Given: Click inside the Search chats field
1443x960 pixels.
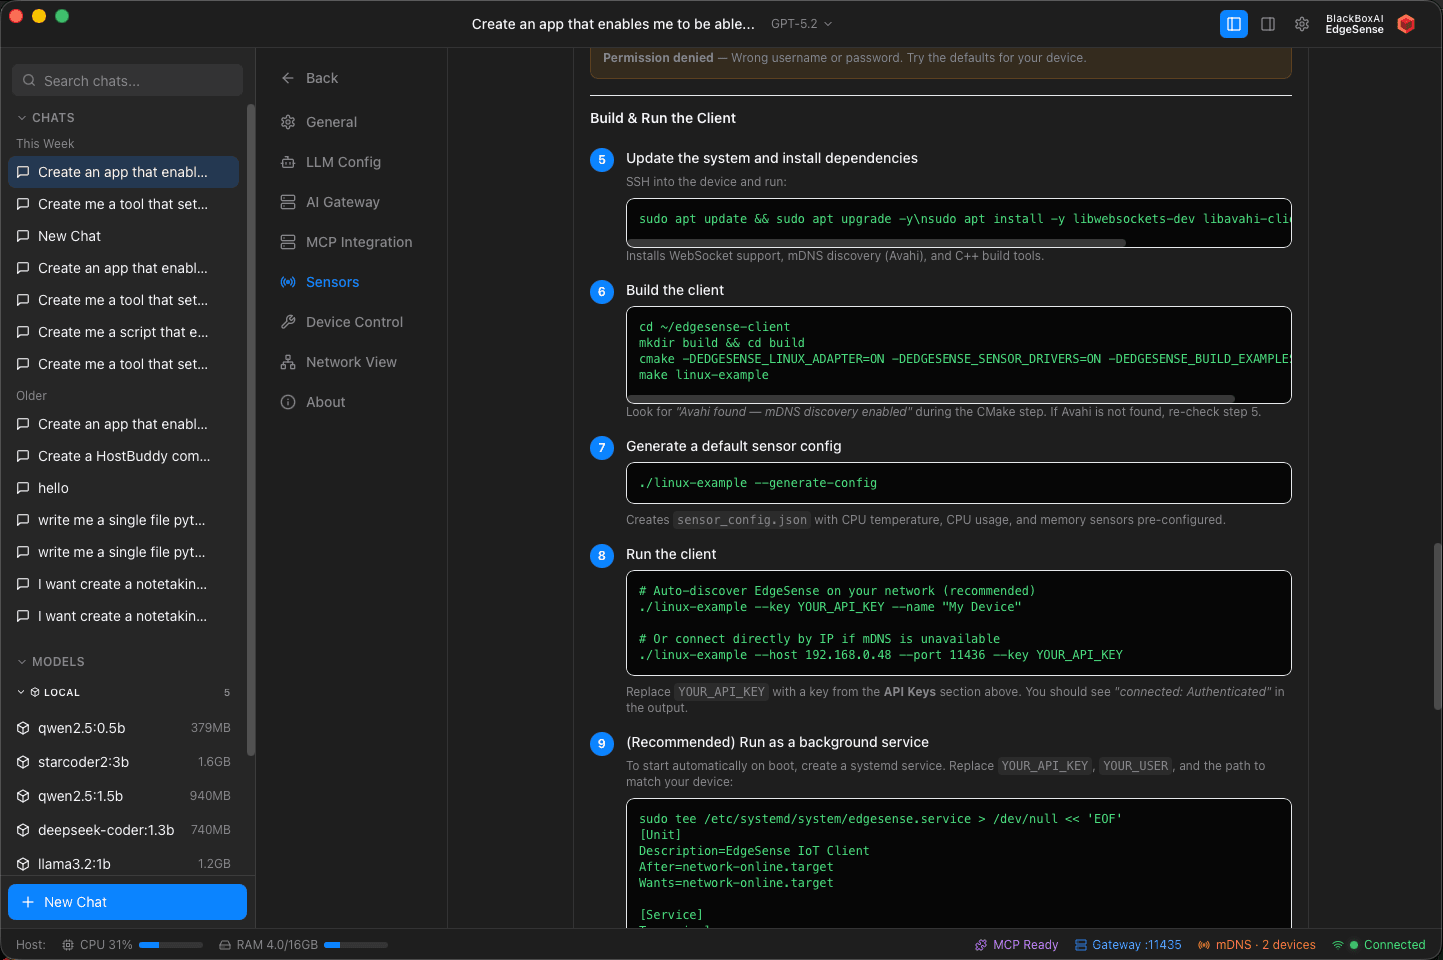Looking at the screenshot, I should point(127,79).
